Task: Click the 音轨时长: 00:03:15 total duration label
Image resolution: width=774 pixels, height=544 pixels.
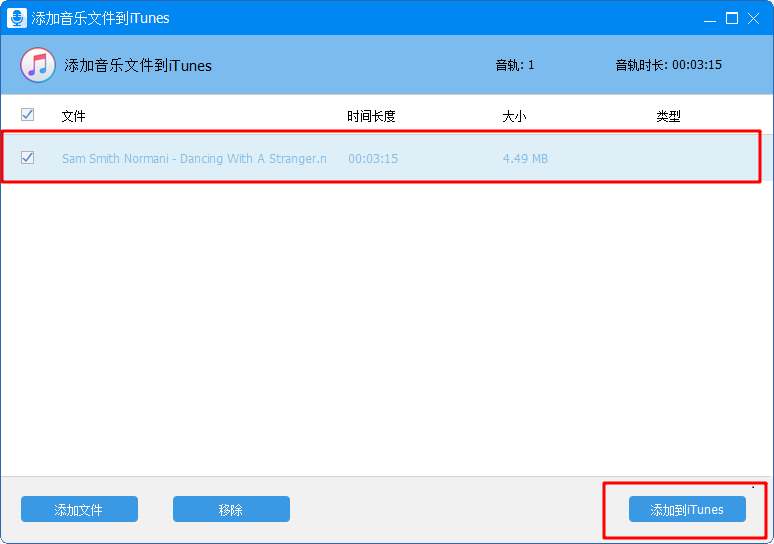Action: [x=668, y=65]
